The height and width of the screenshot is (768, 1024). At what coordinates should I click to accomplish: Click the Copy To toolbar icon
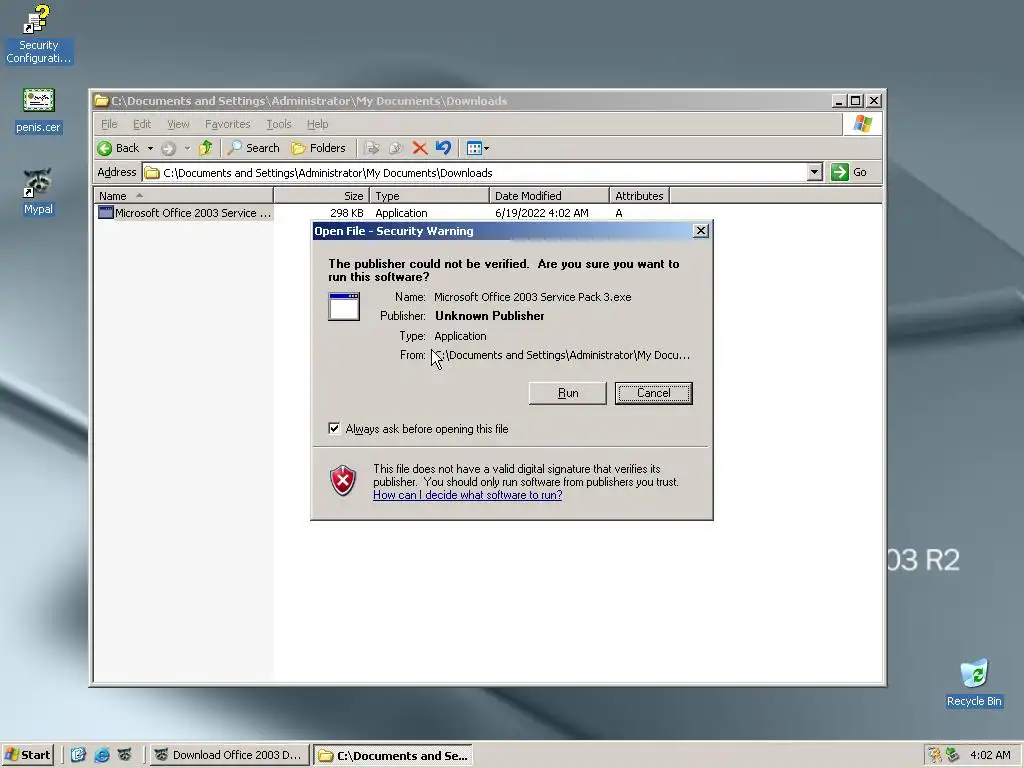point(396,148)
